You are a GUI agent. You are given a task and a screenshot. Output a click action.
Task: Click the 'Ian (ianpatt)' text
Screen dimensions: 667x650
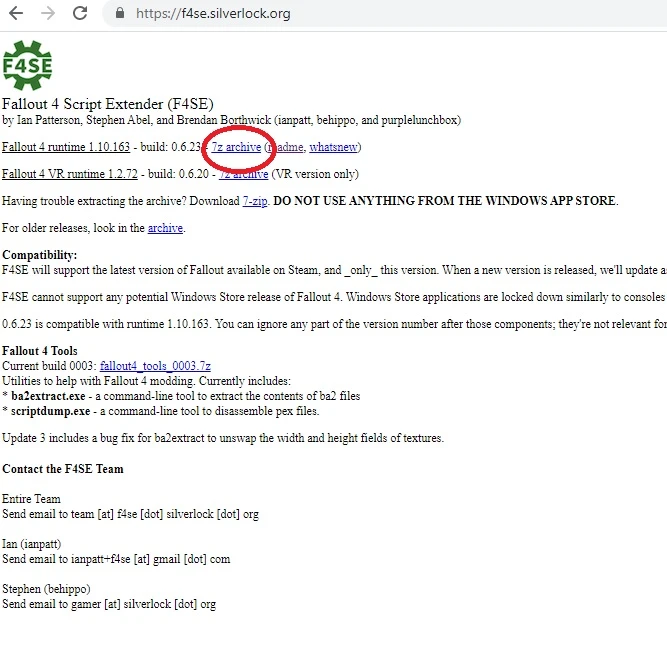(31, 544)
